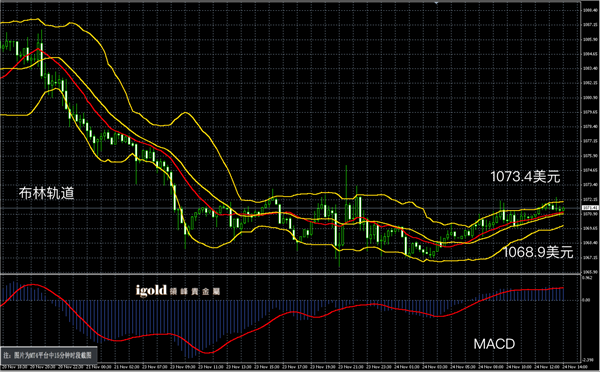This screenshot has height=372, width=600.
Task: Click the divider between price and MACD panes
Action: (x=291, y=274)
